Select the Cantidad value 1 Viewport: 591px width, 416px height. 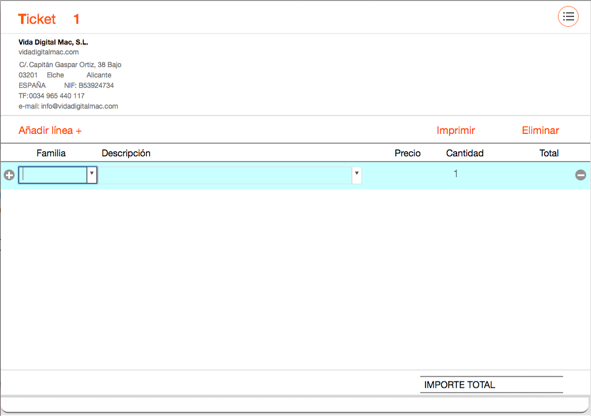(x=456, y=174)
